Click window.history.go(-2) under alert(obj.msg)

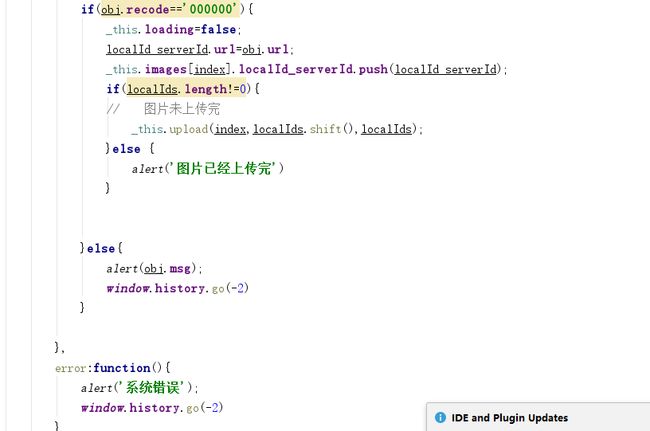click(177, 288)
